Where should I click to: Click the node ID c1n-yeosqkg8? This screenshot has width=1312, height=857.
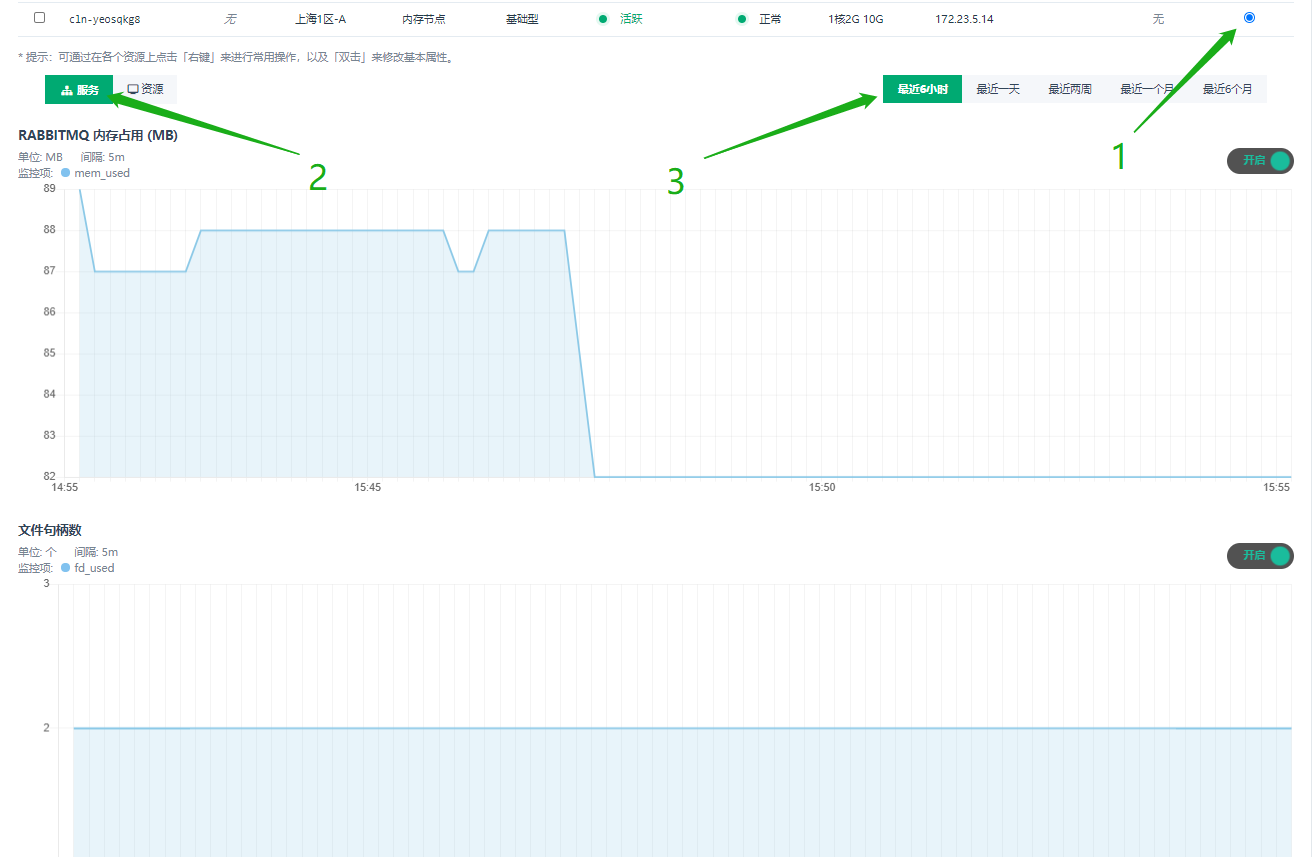105,19
